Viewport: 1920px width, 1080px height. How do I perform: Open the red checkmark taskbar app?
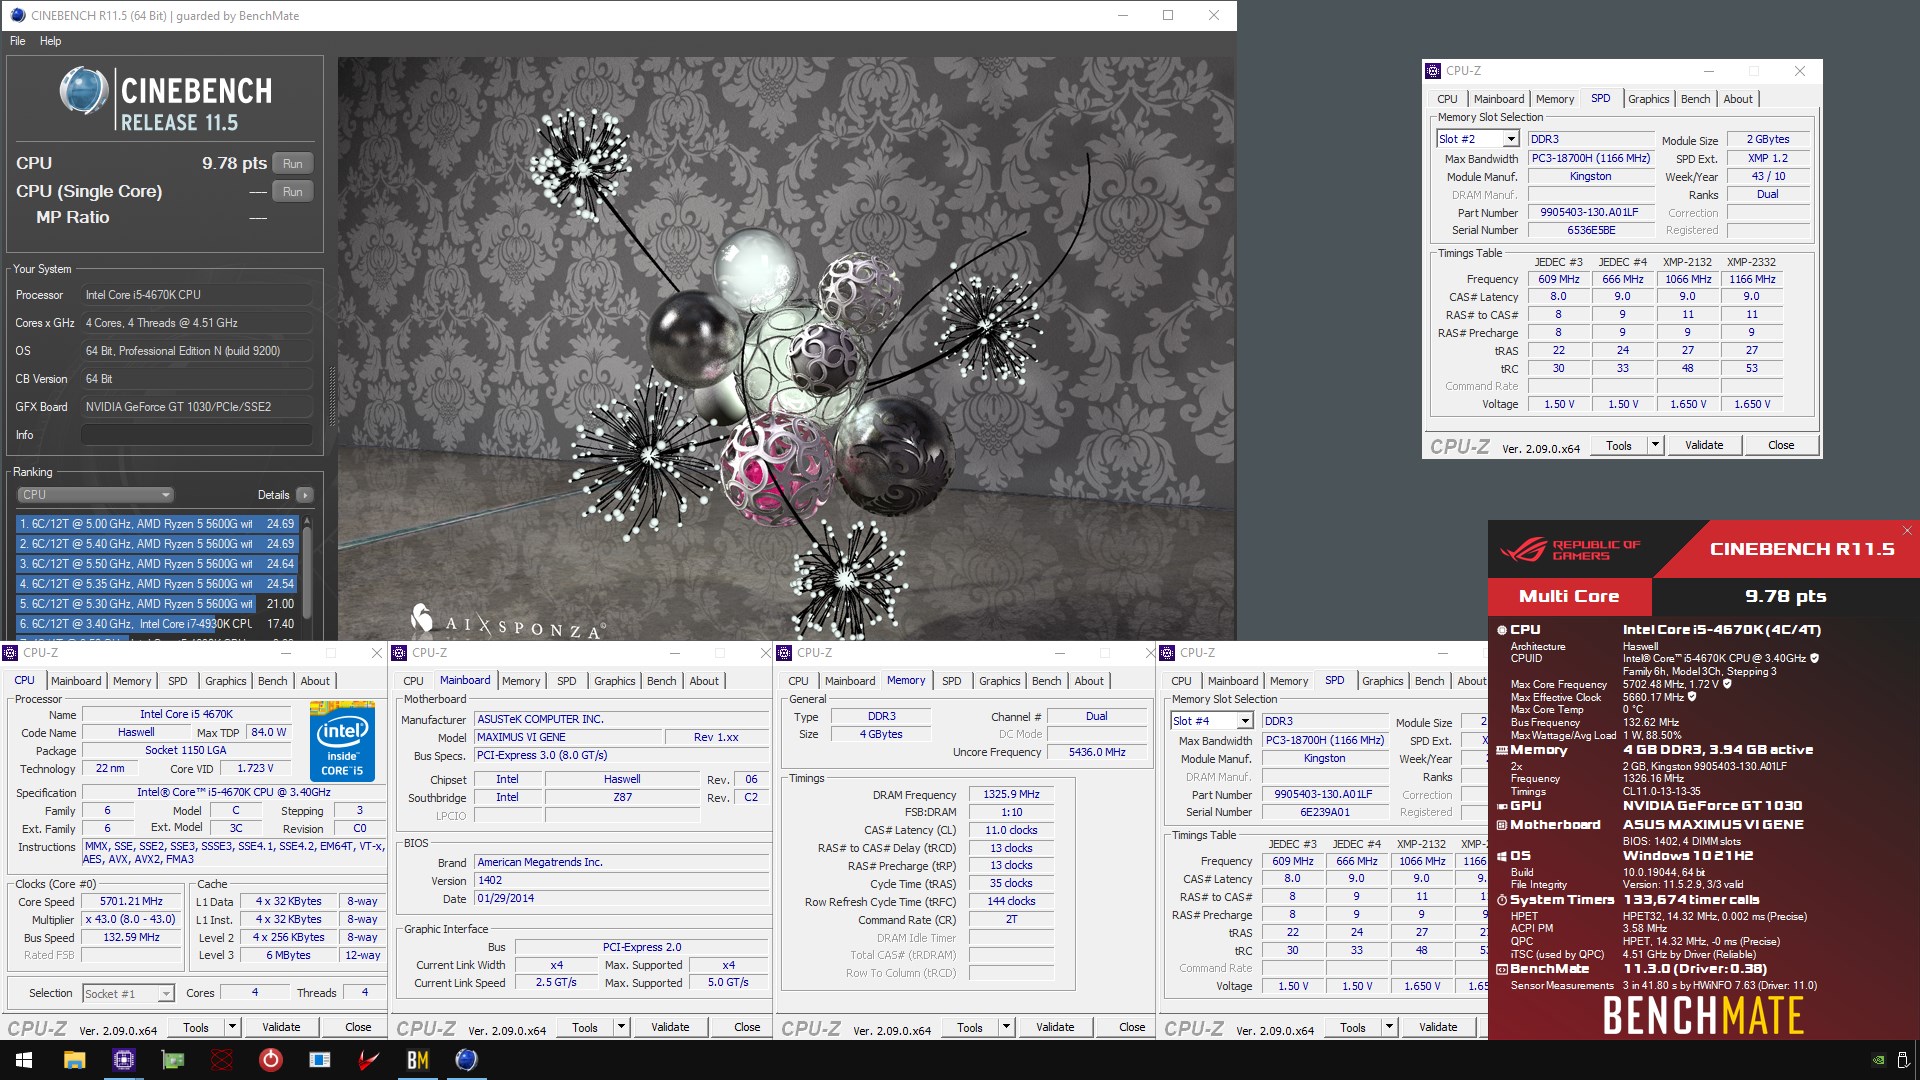368,1060
